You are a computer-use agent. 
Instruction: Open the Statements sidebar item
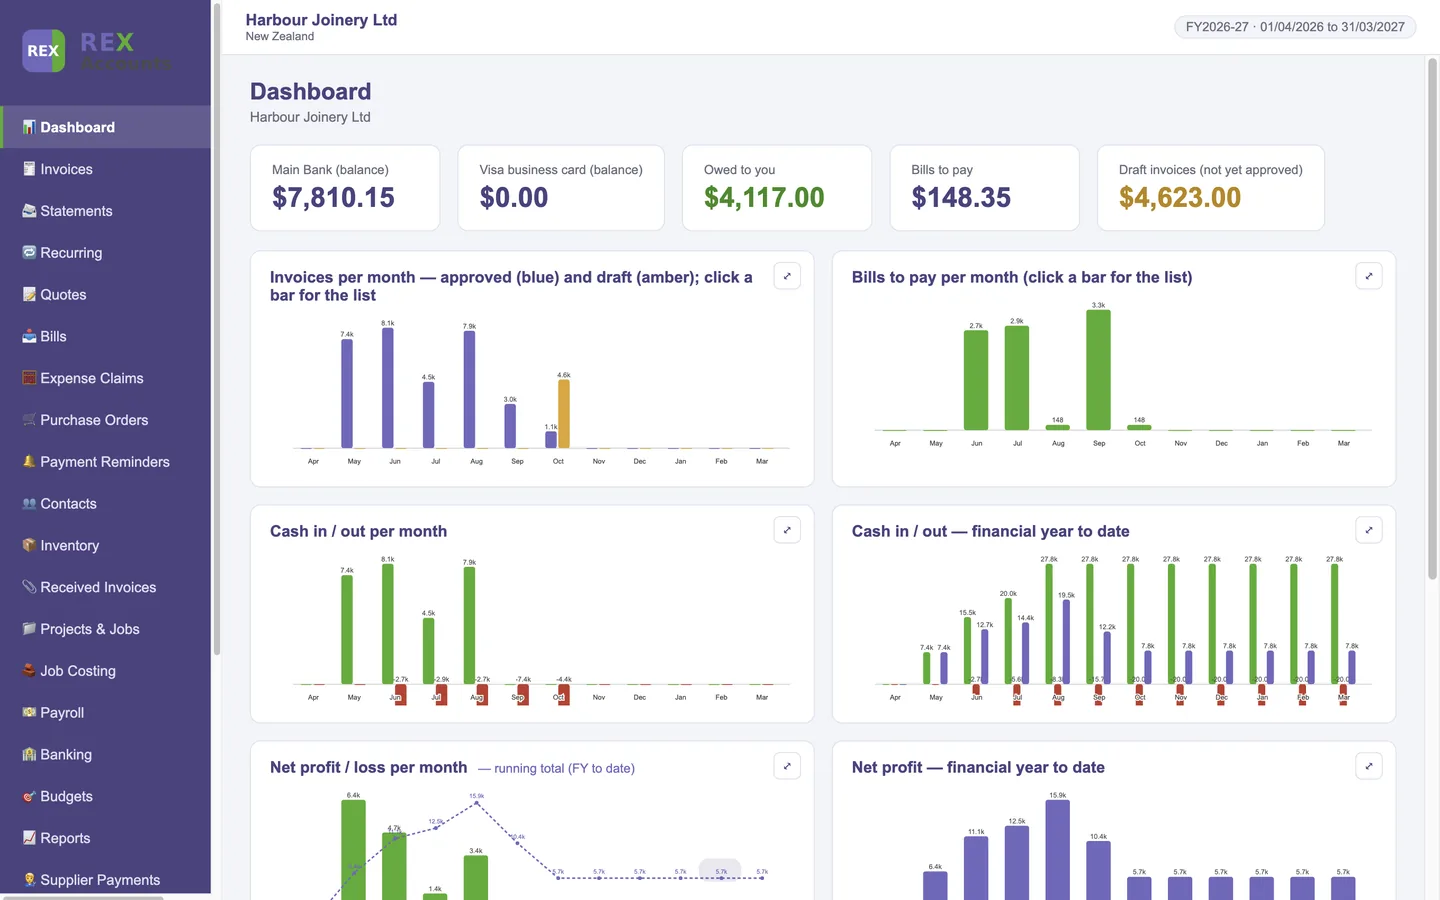coord(105,211)
